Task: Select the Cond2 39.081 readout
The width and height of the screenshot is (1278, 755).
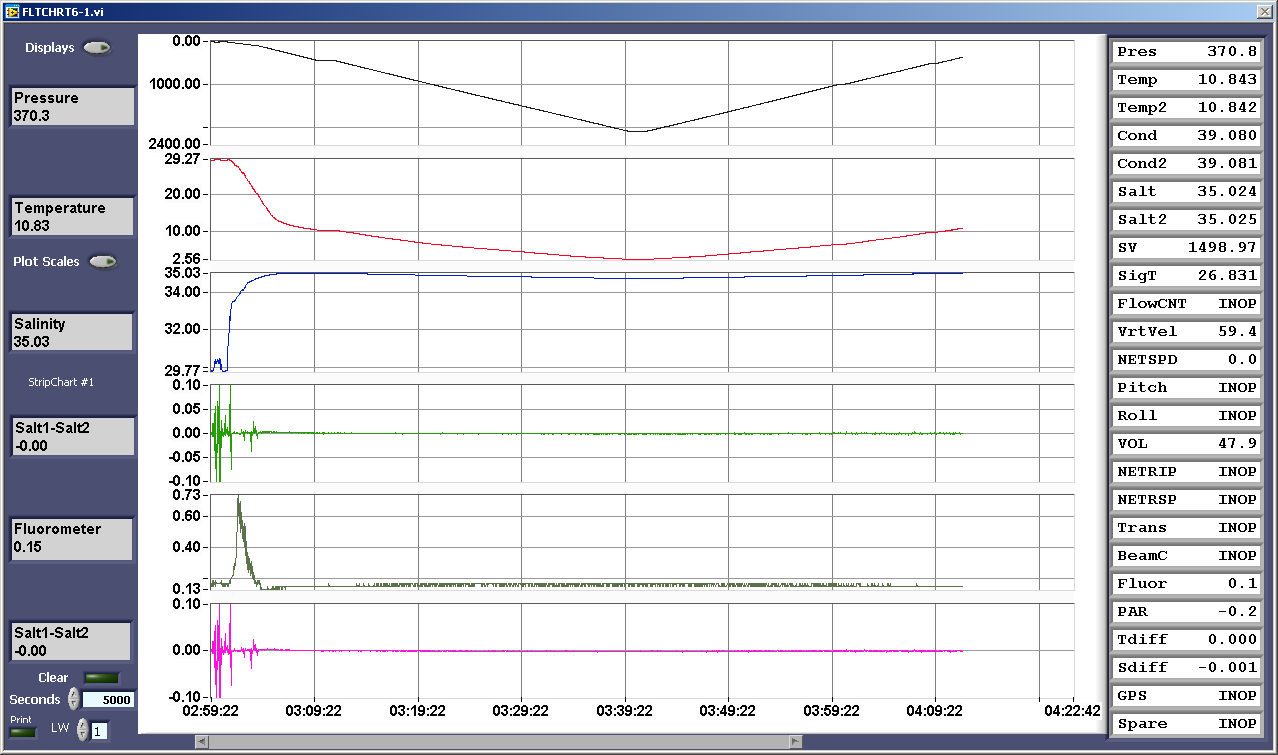Action: [x=1187, y=164]
